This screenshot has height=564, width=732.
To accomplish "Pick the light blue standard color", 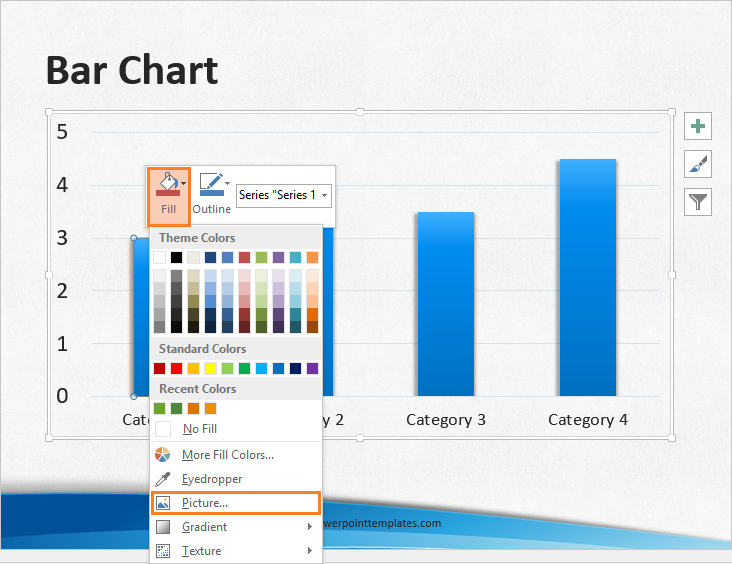I will [261, 368].
